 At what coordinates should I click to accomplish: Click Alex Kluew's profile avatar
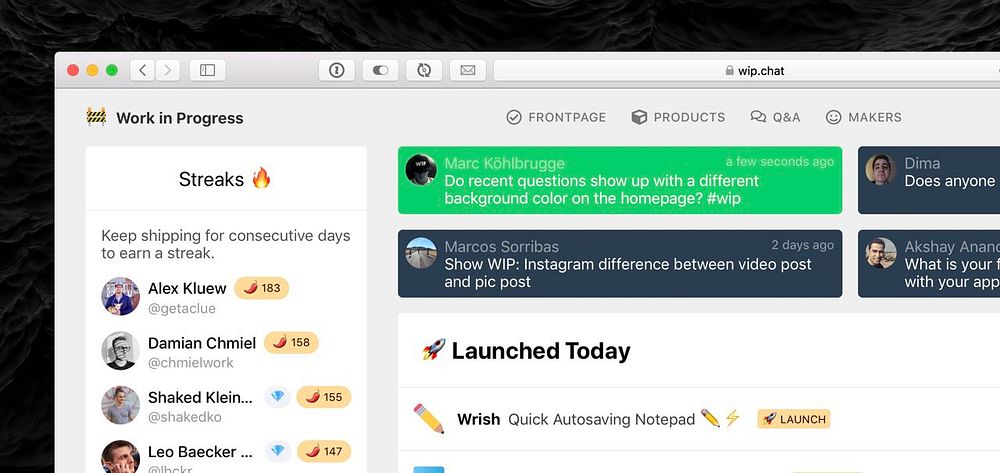point(121,296)
